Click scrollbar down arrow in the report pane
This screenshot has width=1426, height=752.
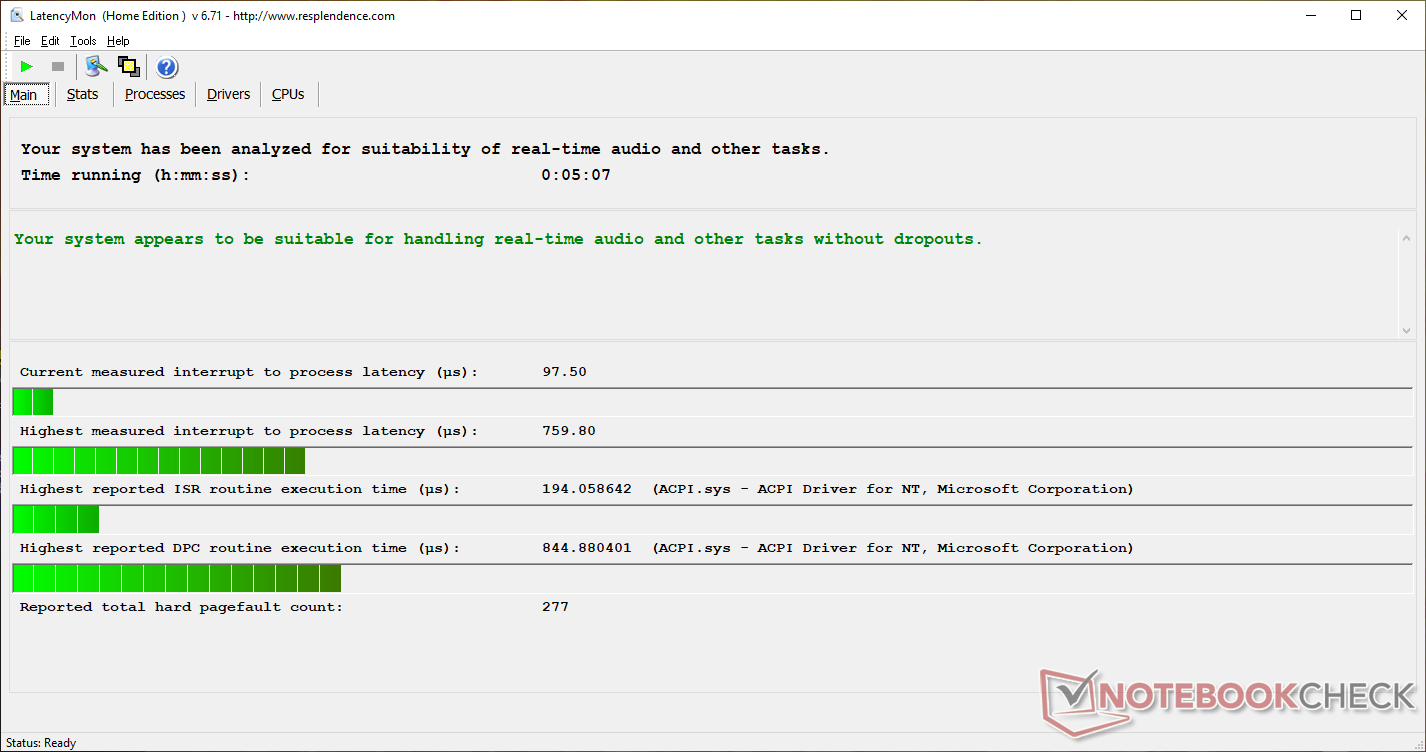tap(1406, 330)
